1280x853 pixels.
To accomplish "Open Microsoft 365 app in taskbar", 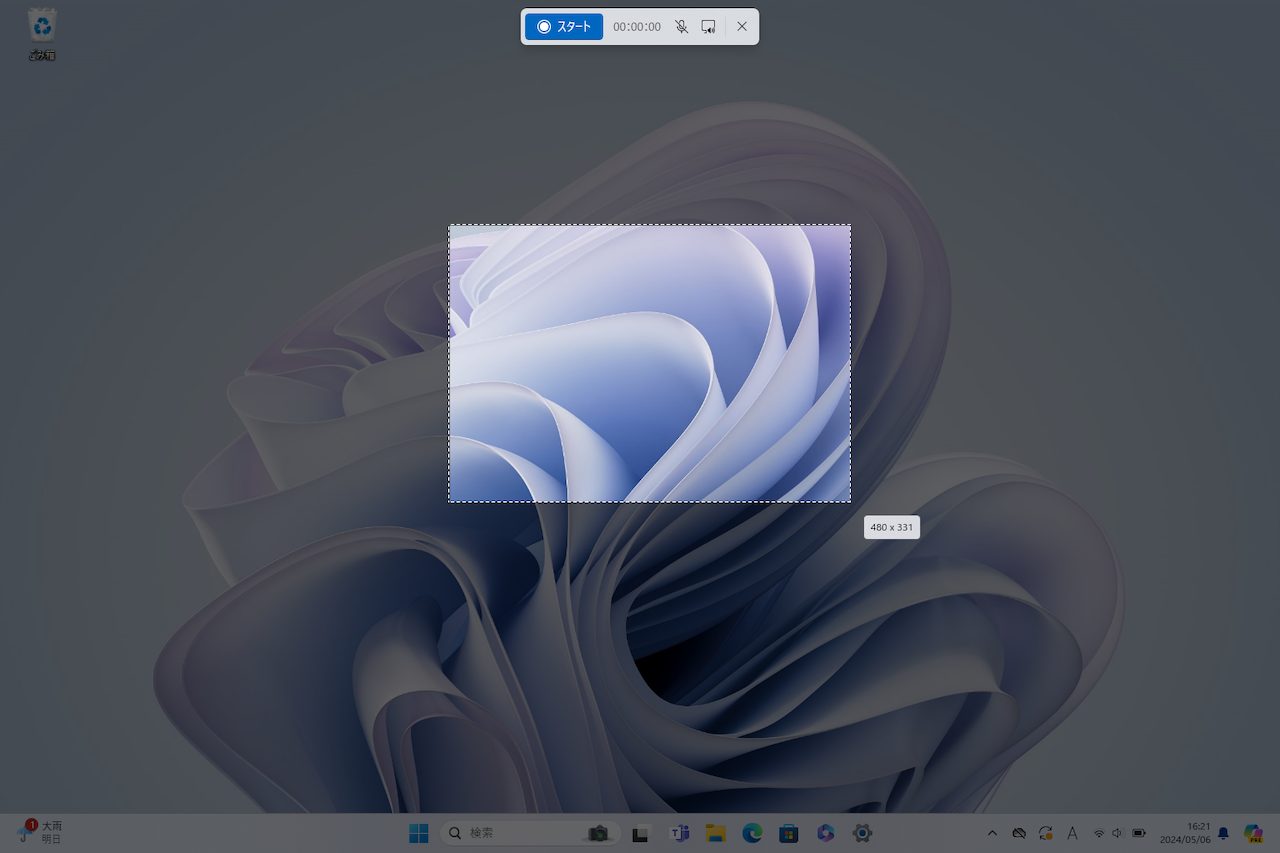I will coord(825,833).
